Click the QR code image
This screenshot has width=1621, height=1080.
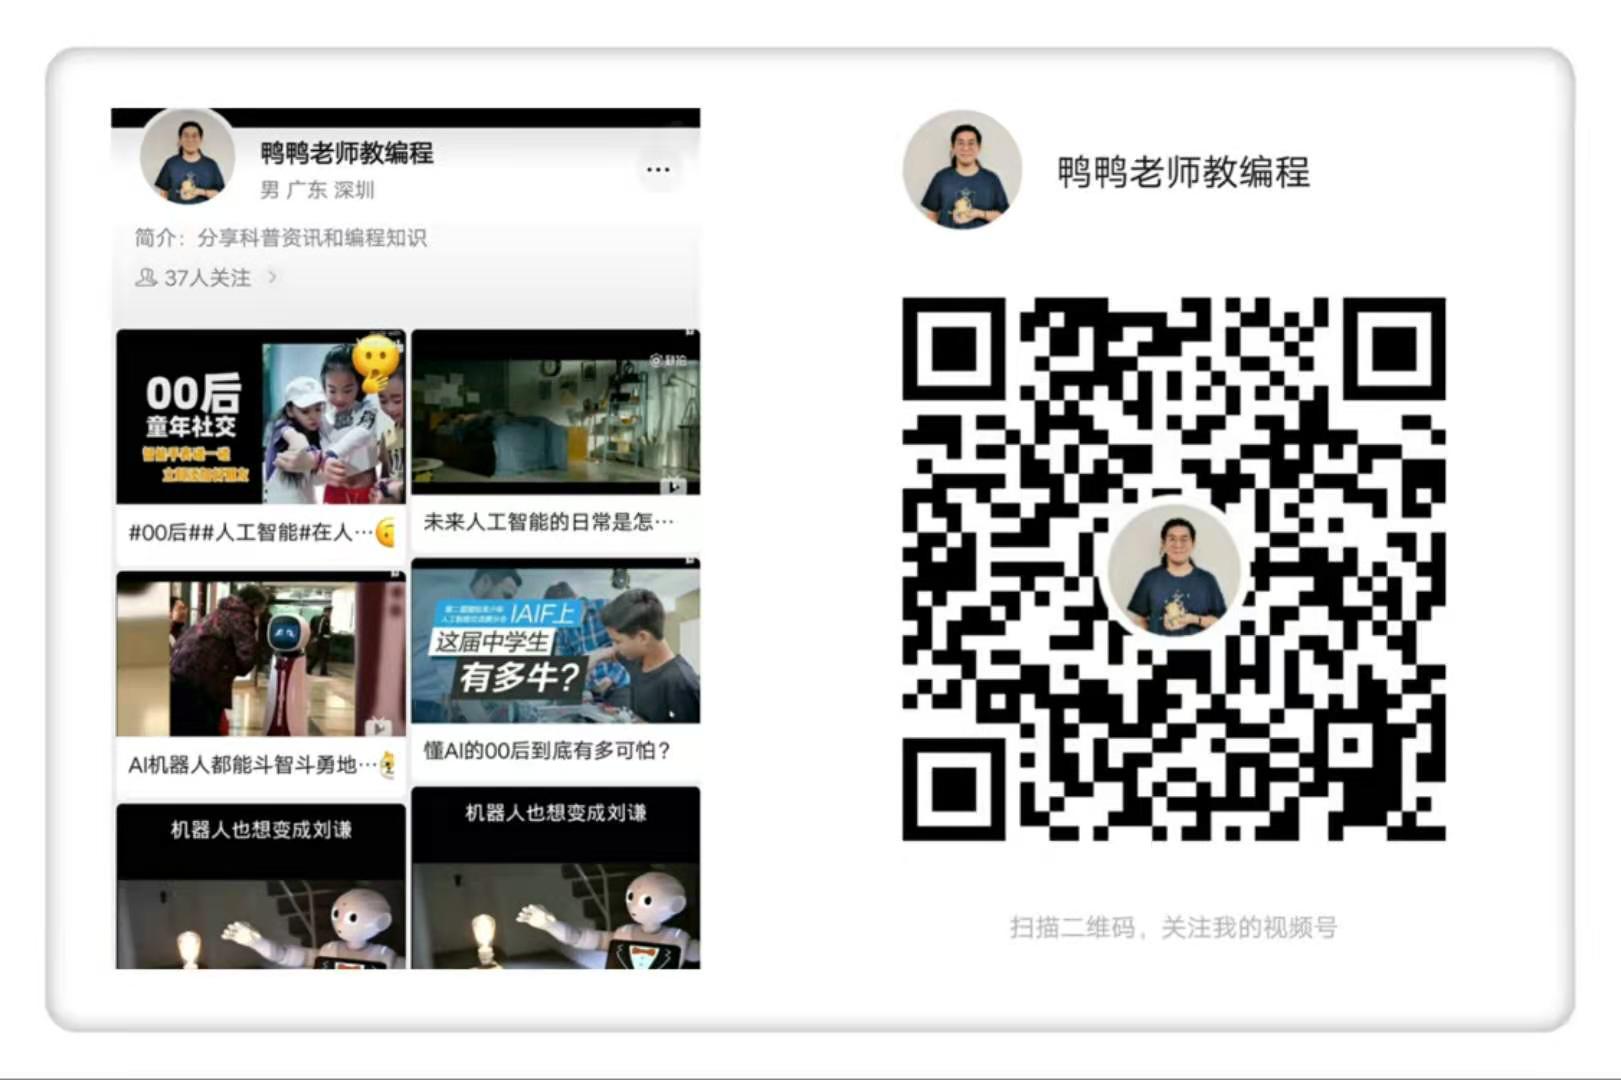tap(1174, 569)
